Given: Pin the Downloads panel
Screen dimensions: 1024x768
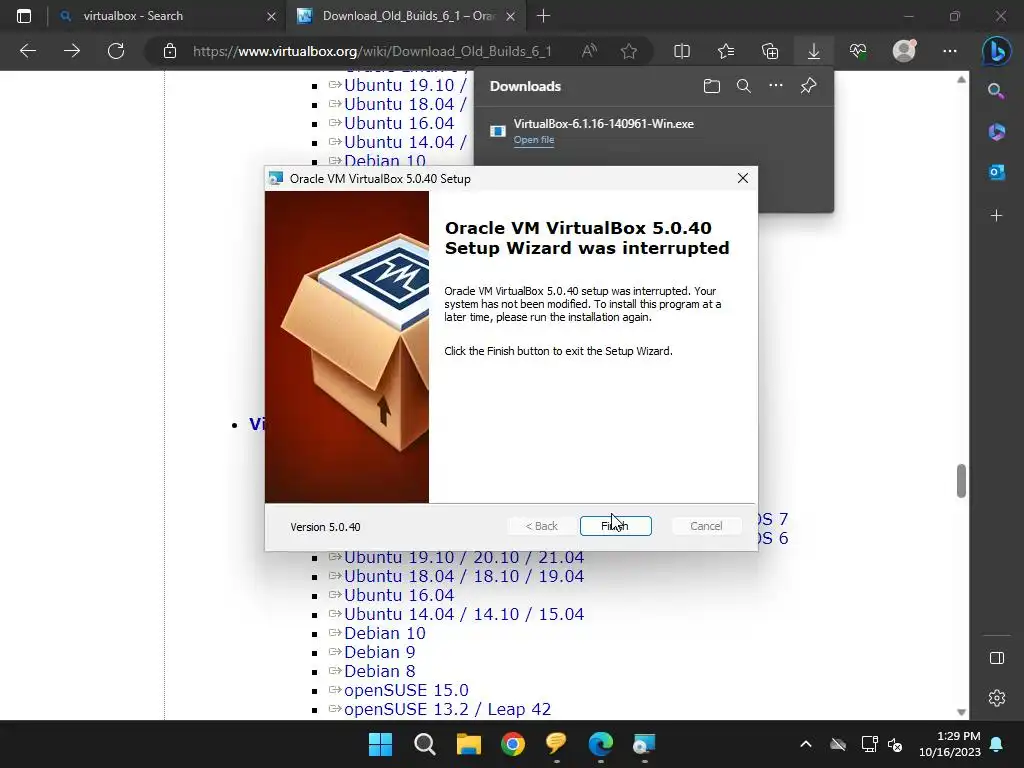Looking at the screenshot, I should [x=808, y=86].
